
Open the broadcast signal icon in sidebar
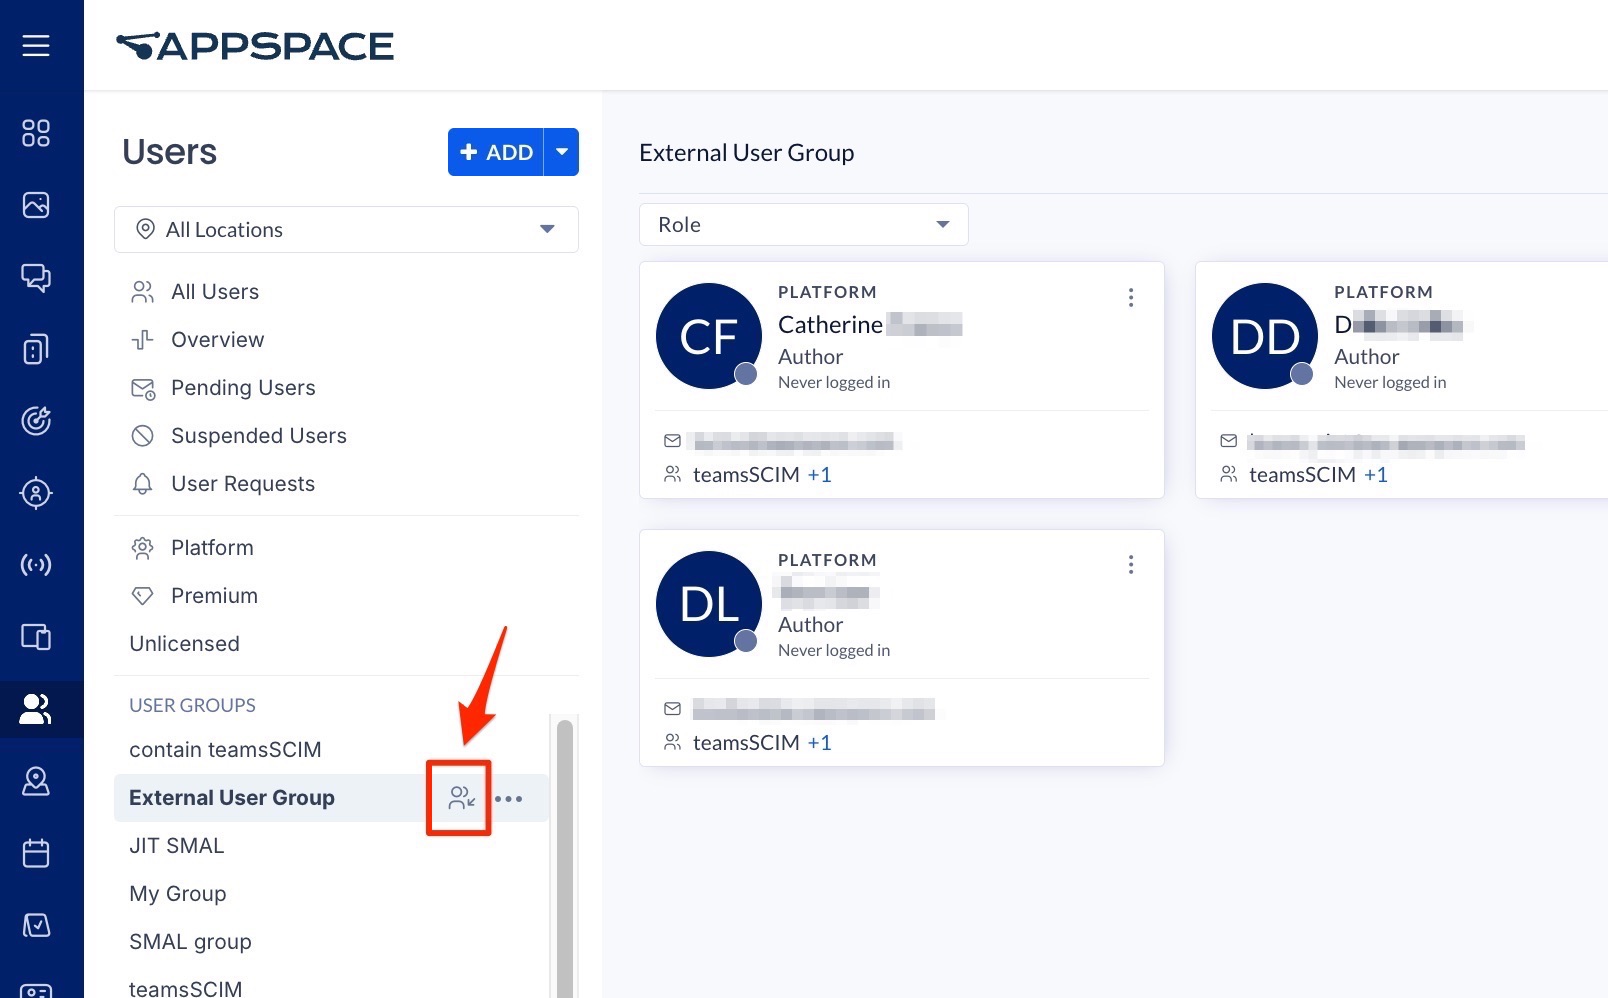click(36, 565)
